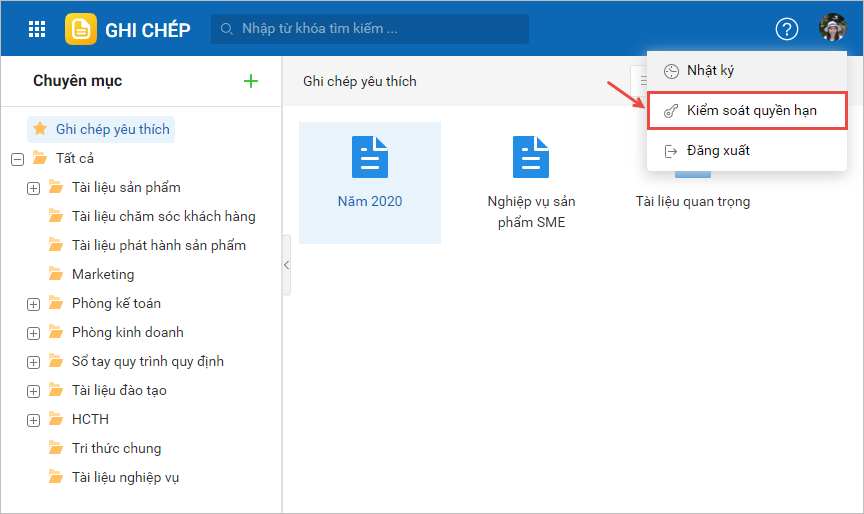Click the search keyword input field
The width and height of the screenshot is (864, 514).
coord(380,29)
